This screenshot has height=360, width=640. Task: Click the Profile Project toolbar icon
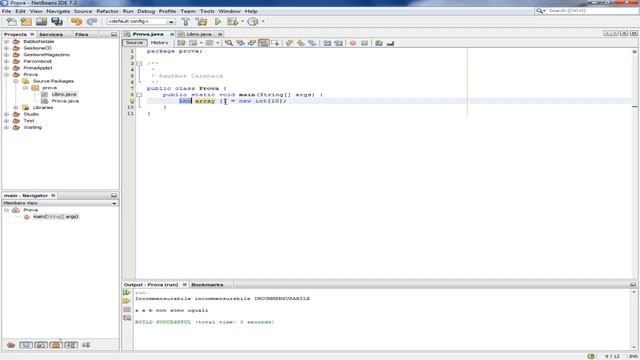[253, 22]
